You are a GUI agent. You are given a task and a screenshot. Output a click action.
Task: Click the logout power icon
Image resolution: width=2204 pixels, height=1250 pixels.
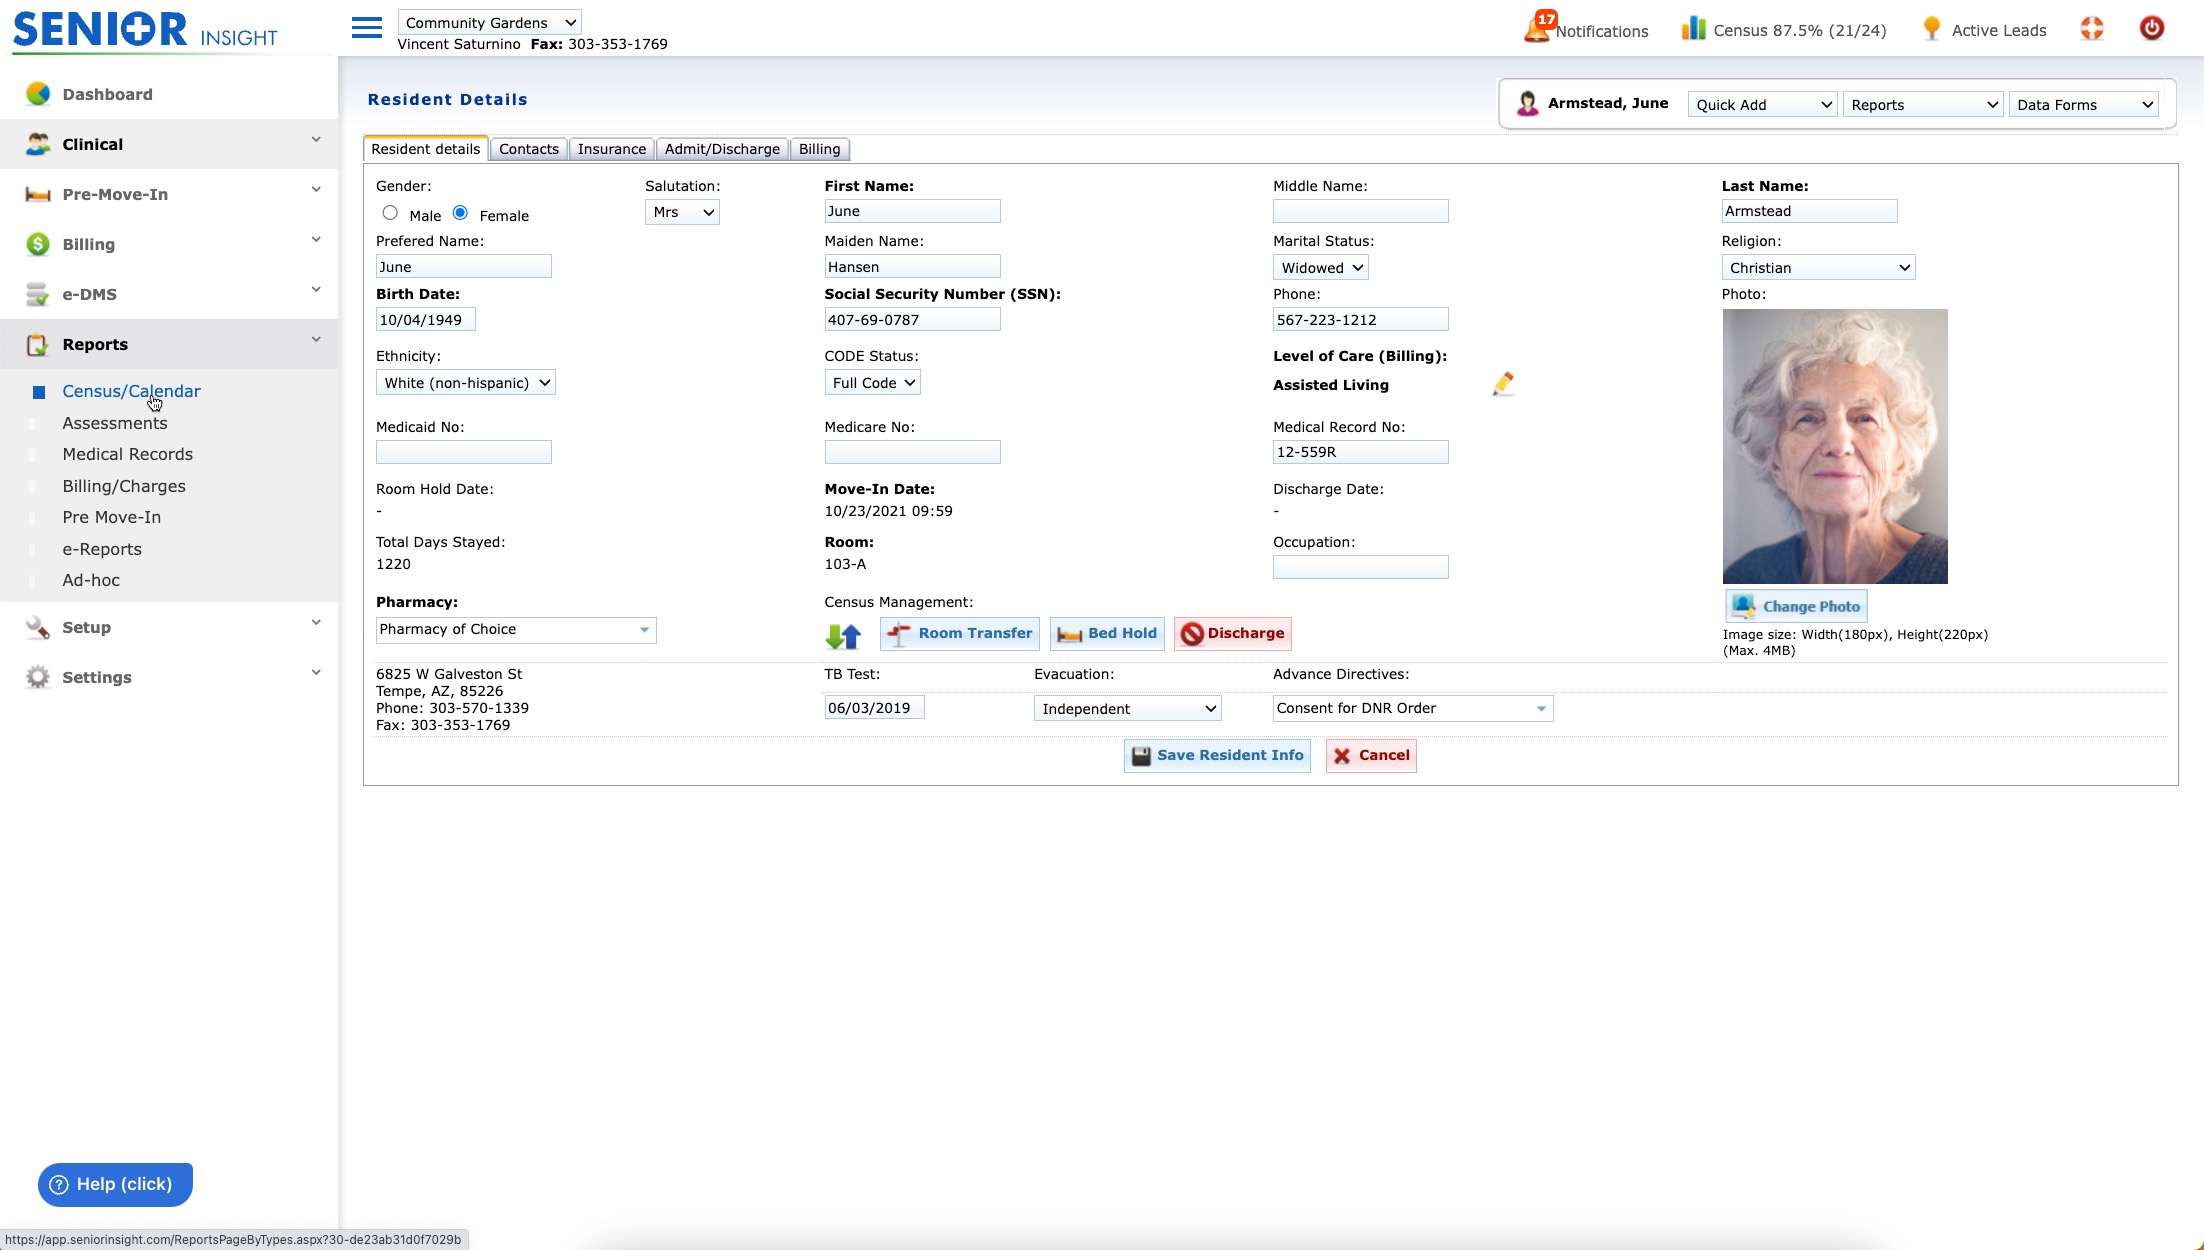coord(2152,28)
